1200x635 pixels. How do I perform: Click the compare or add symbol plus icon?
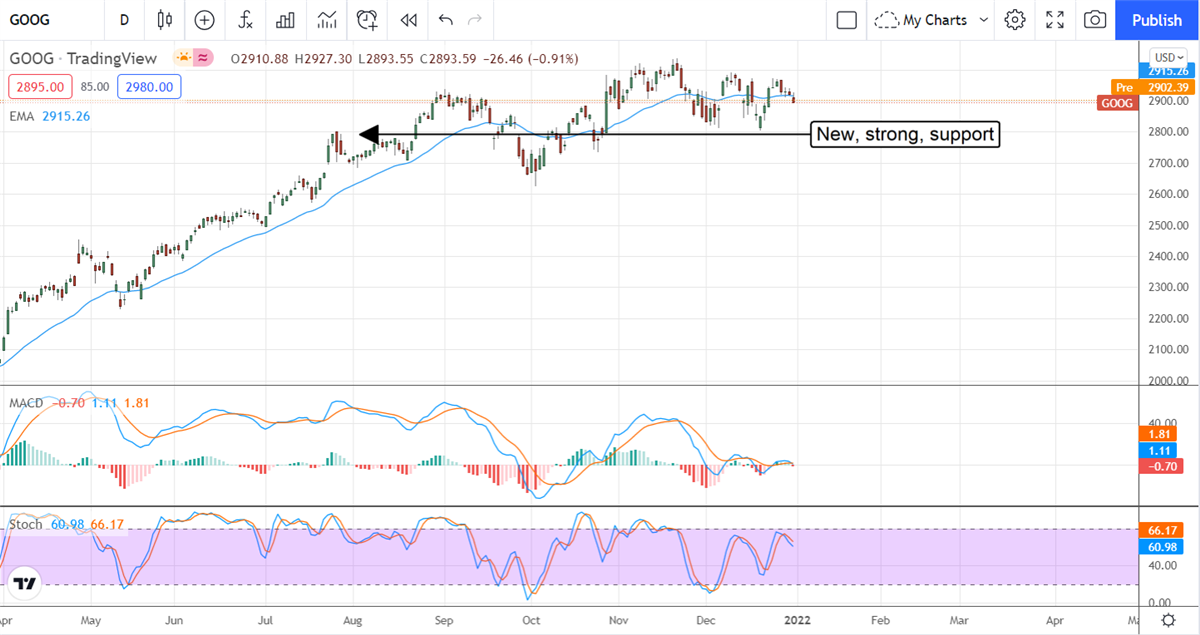pos(205,19)
